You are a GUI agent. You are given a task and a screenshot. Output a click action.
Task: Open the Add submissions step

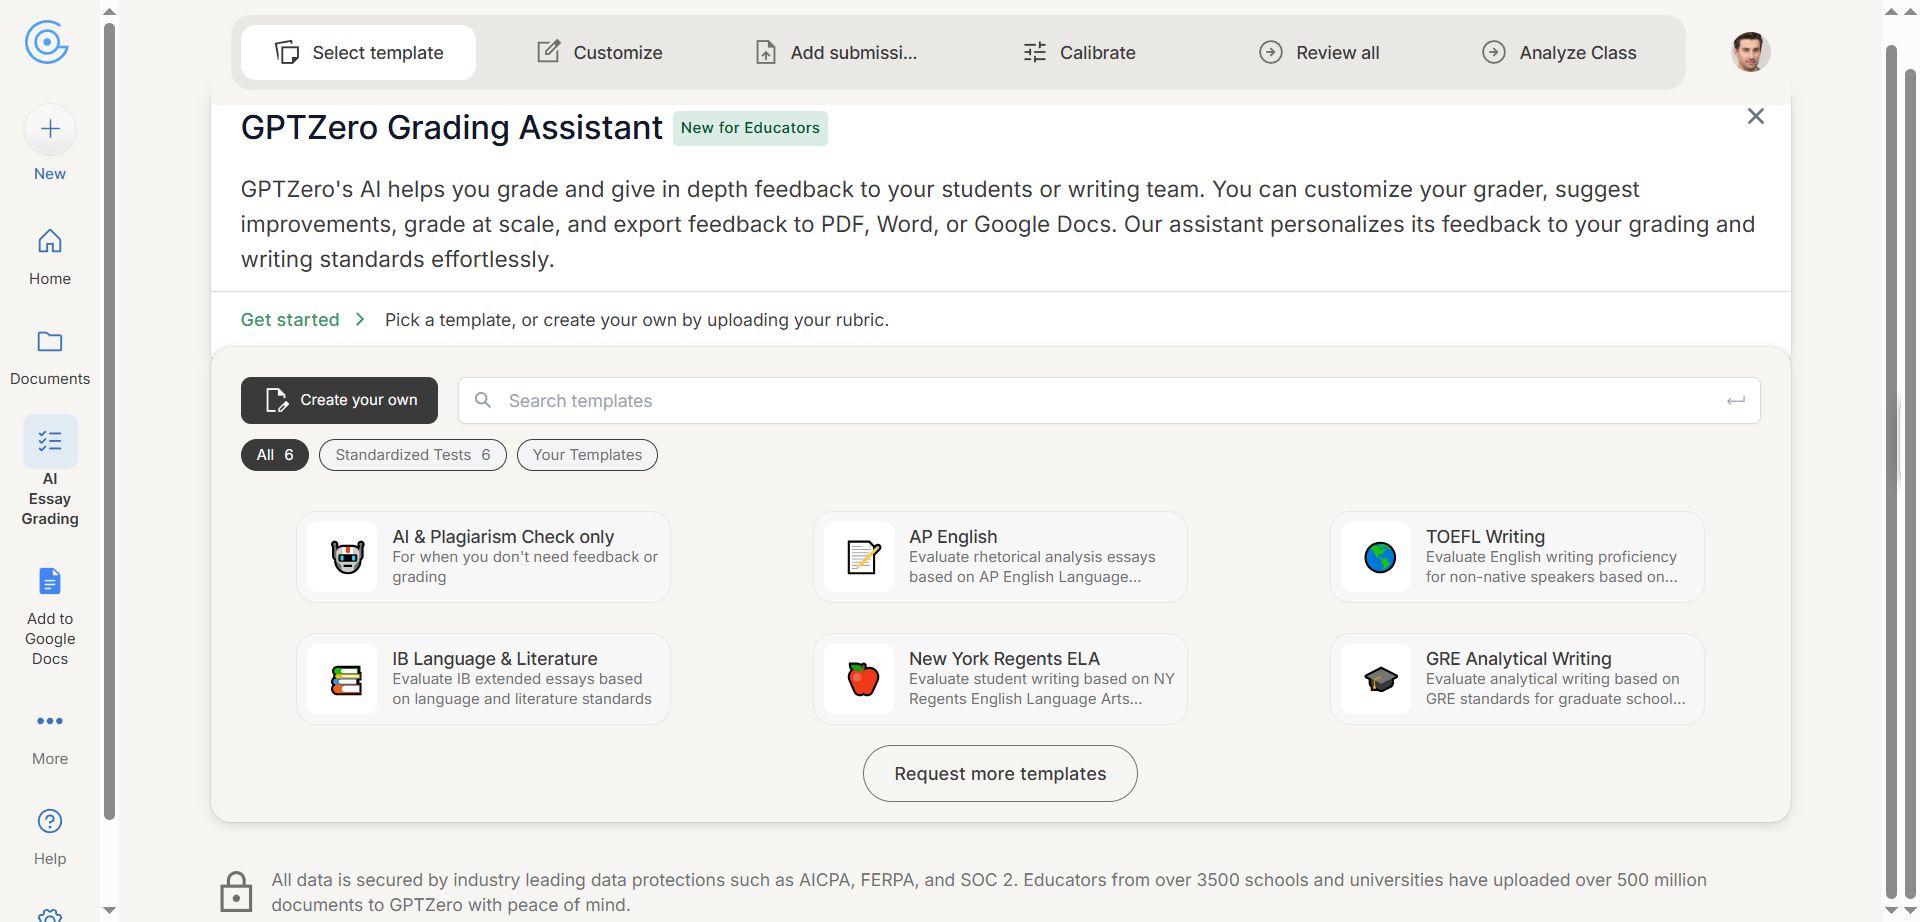[x=836, y=53]
